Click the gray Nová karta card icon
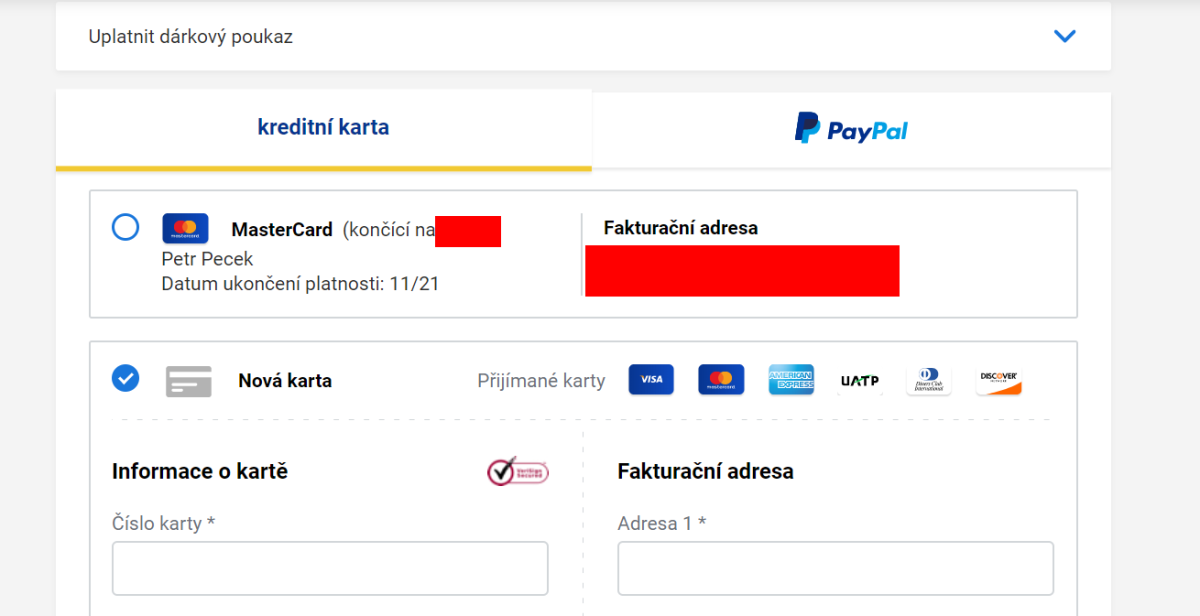Screen dimensions: 1200x616 point(189,381)
